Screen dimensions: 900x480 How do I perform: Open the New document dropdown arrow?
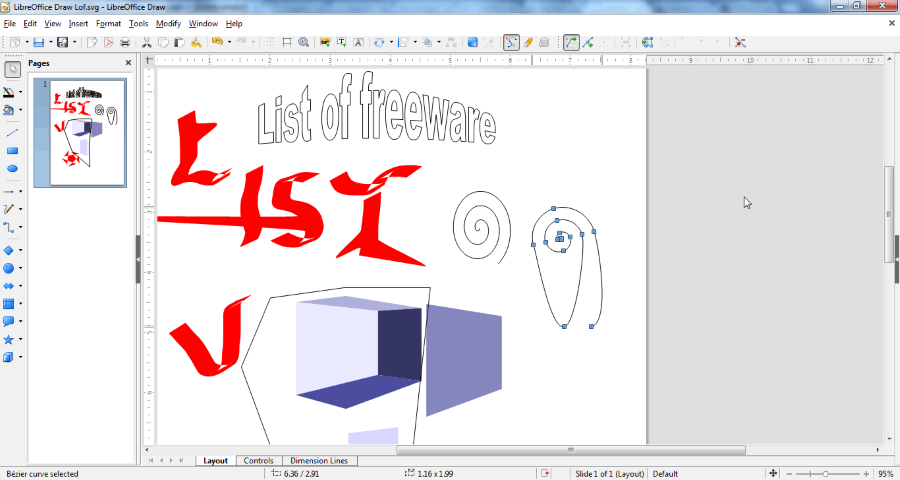(27, 42)
